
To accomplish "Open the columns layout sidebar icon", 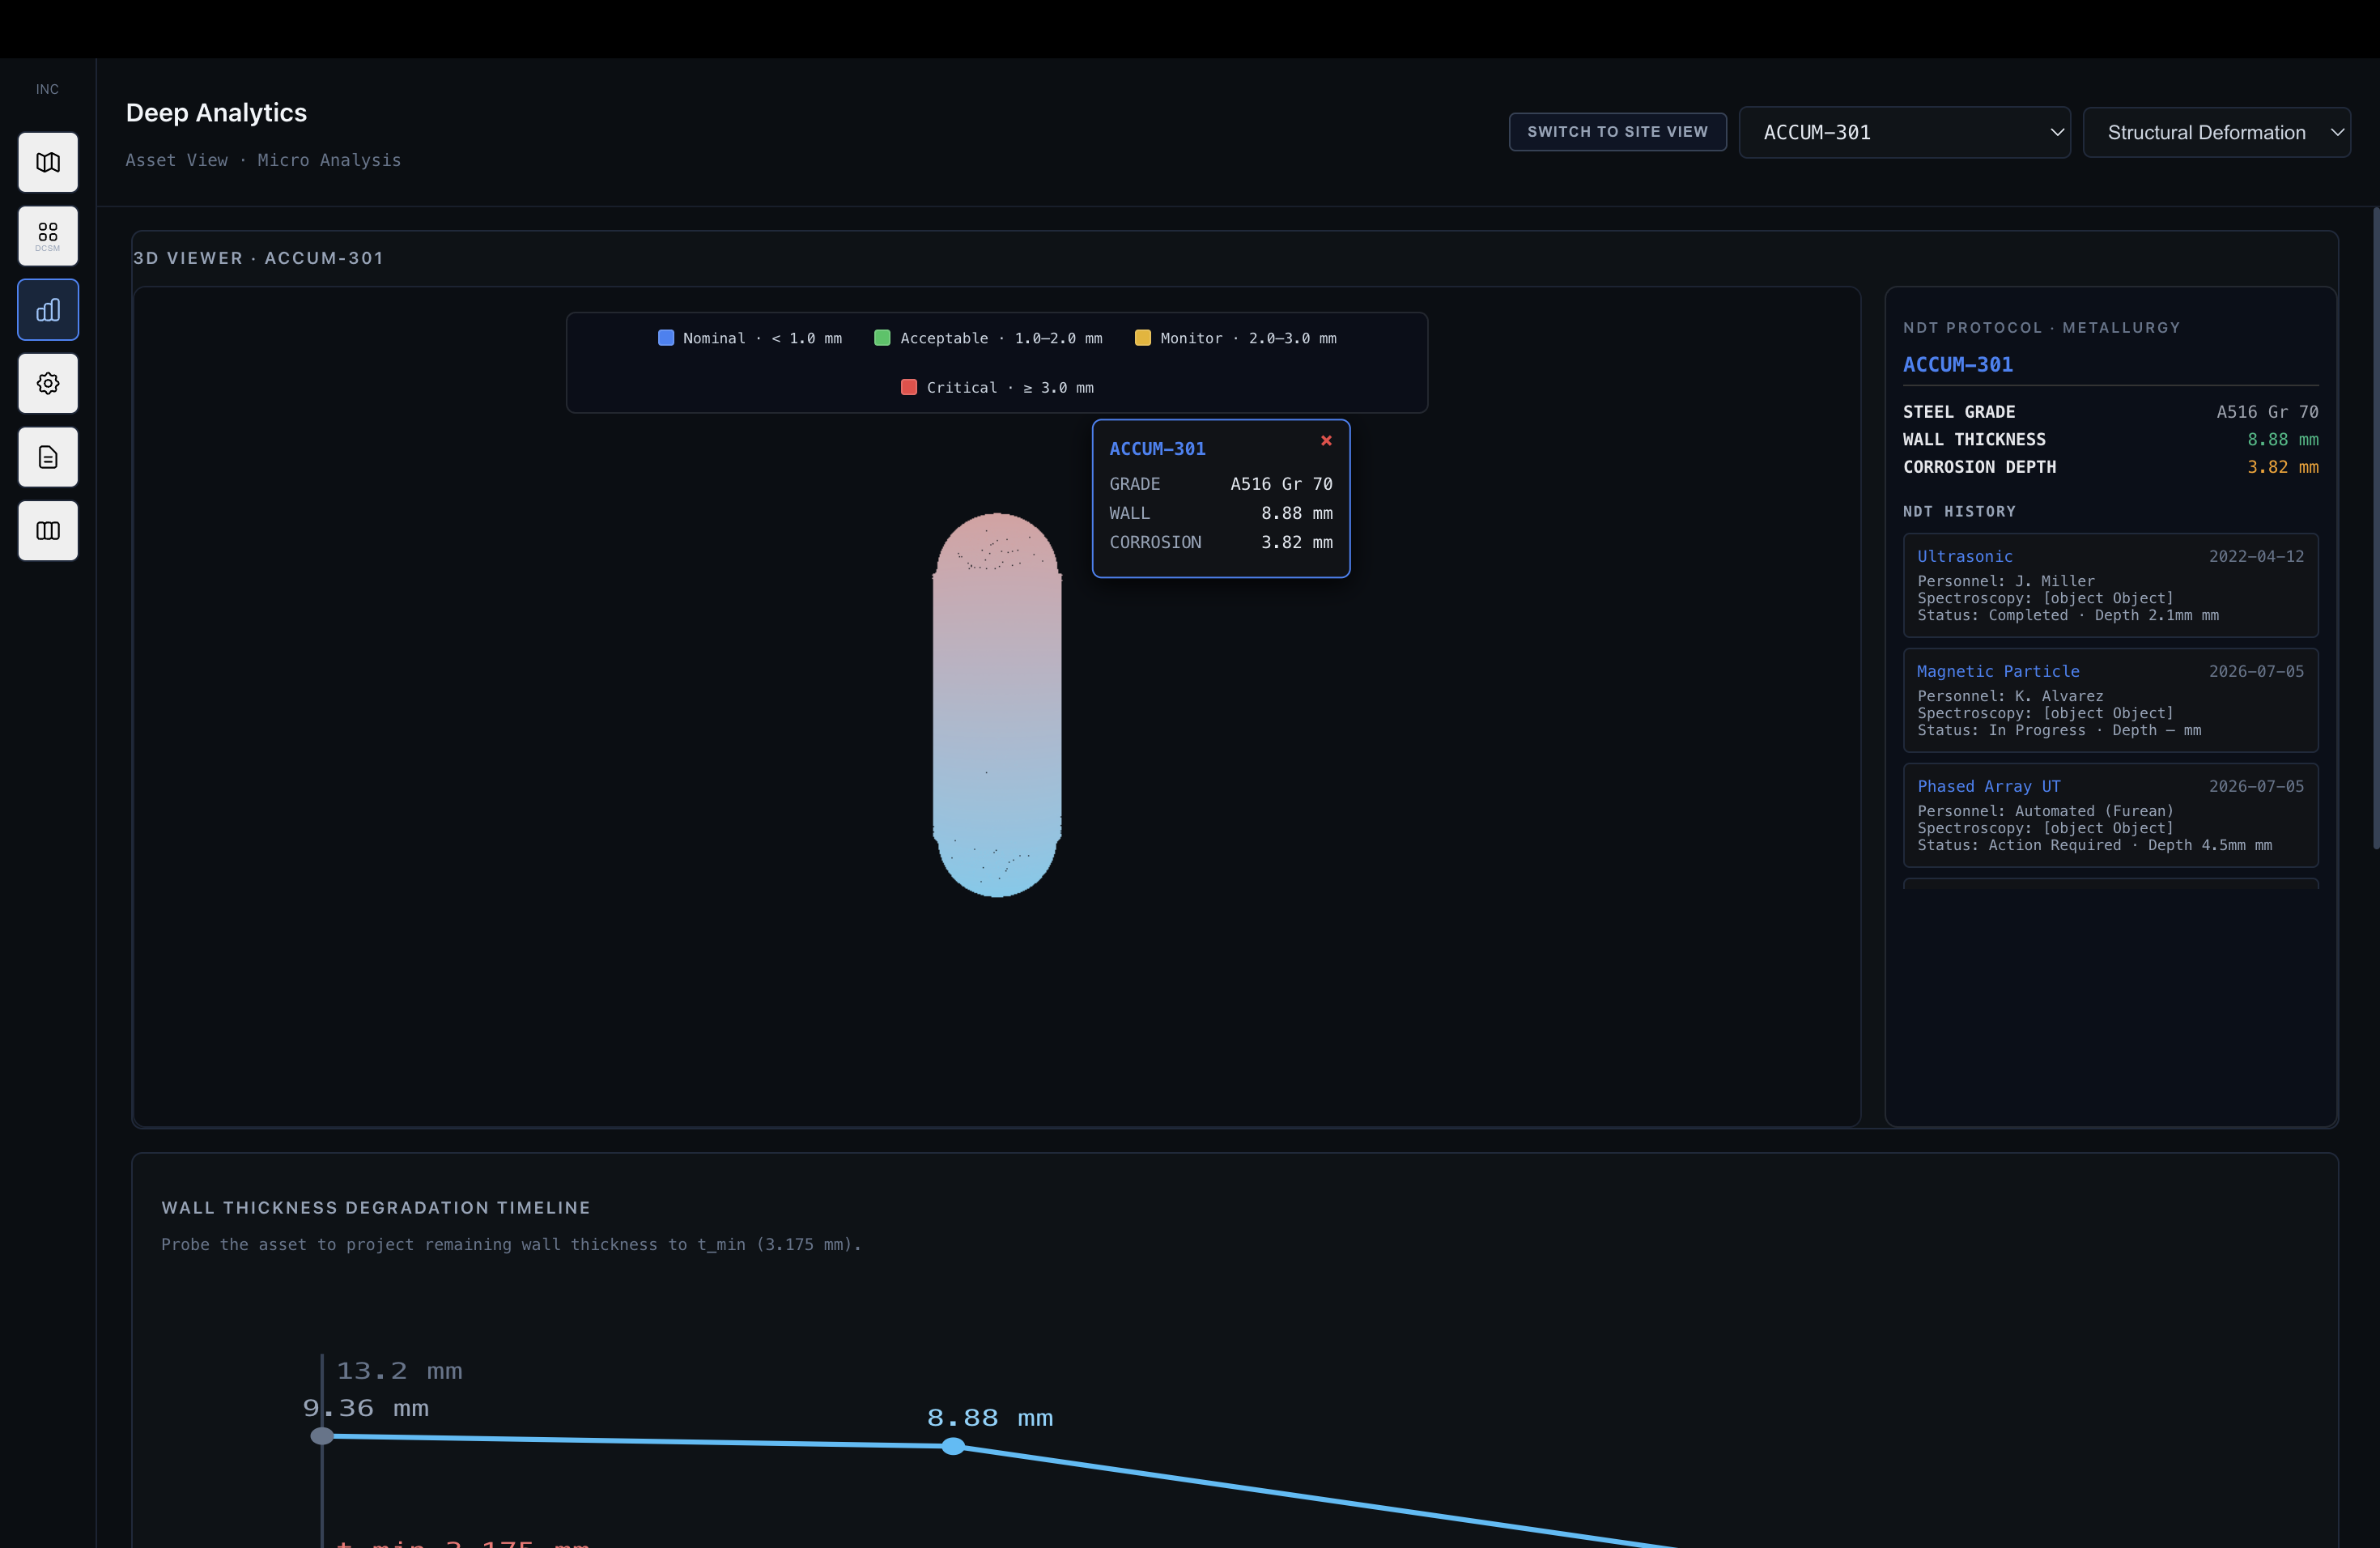I will tap(48, 531).
